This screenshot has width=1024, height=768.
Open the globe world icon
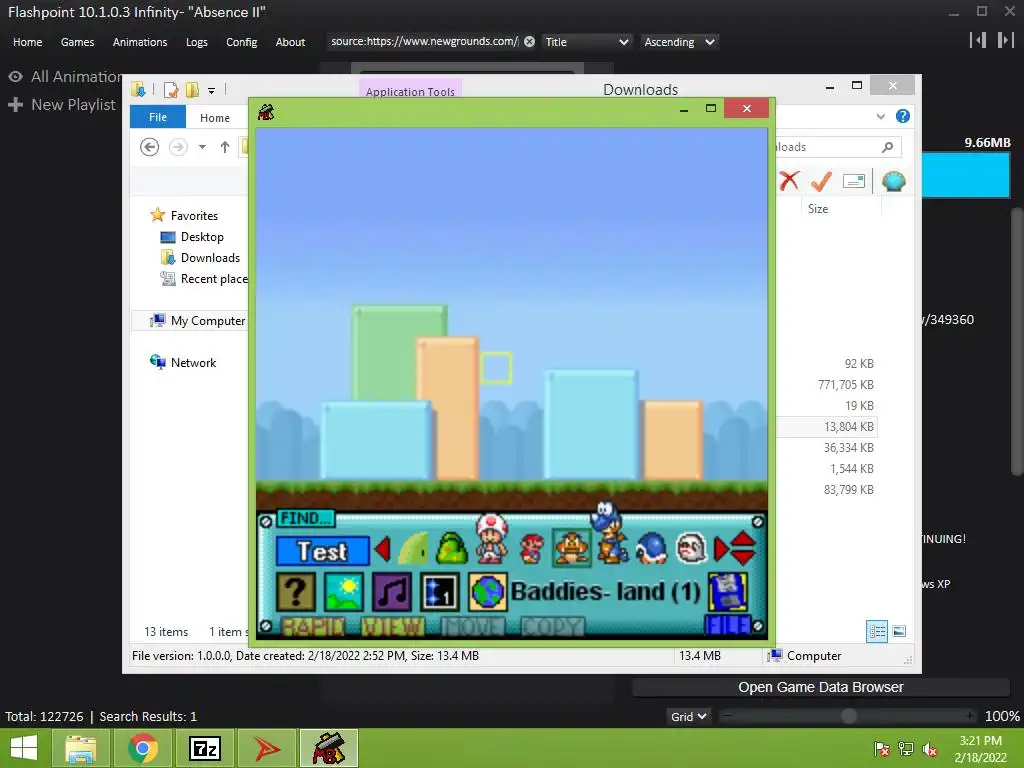coord(487,592)
